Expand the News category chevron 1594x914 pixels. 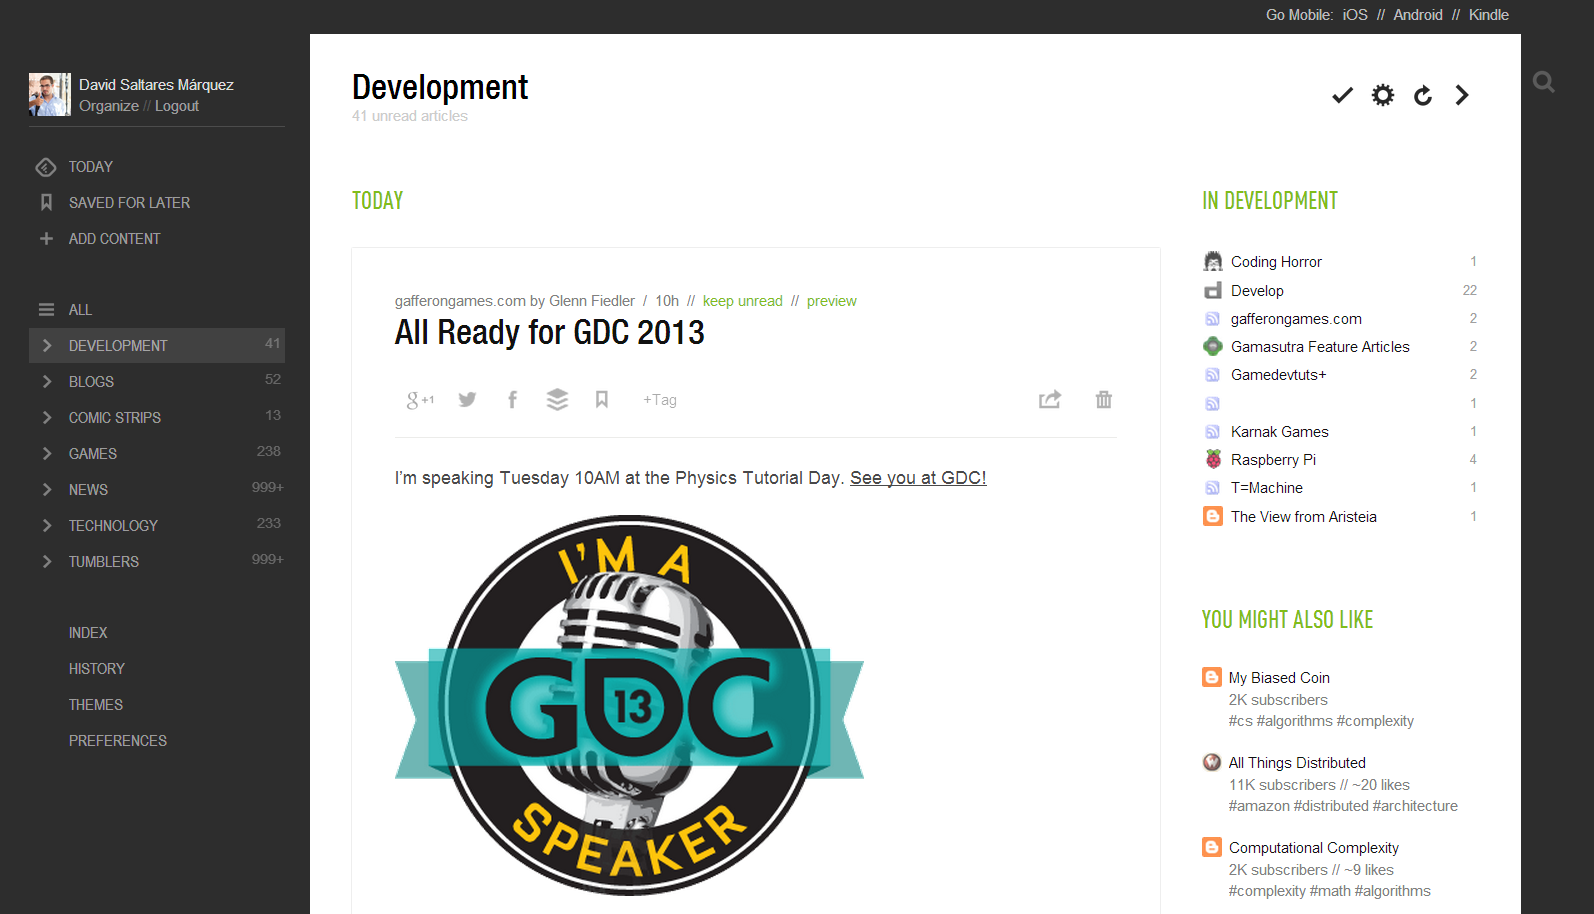point(47,490)
